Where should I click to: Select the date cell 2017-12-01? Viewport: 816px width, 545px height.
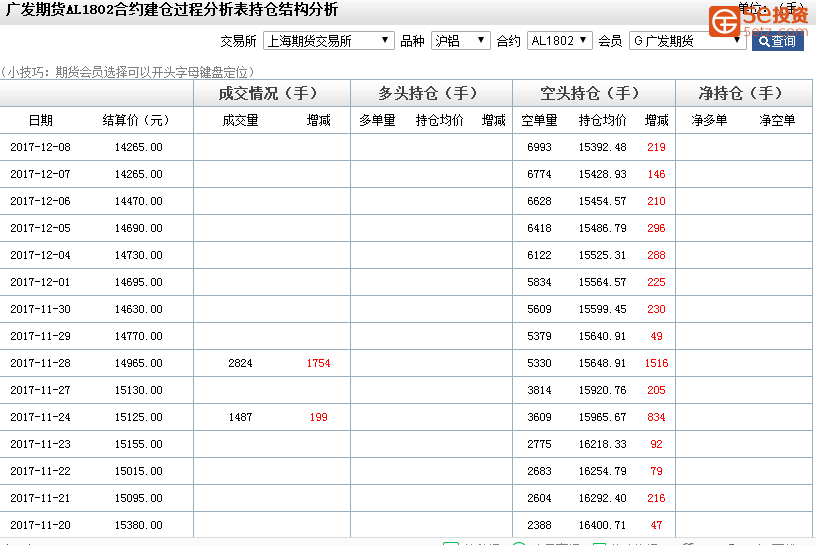coord(40,282)
